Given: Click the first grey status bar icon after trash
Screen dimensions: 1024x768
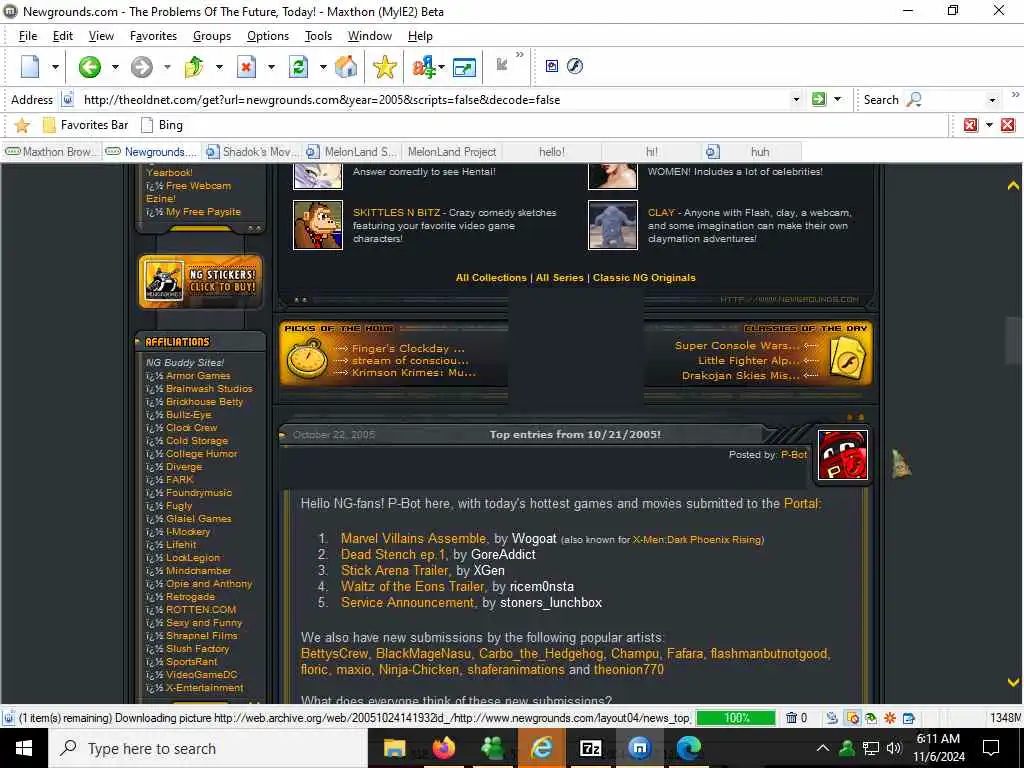Looking at the screenshot, I should click(x=832, y=718).
